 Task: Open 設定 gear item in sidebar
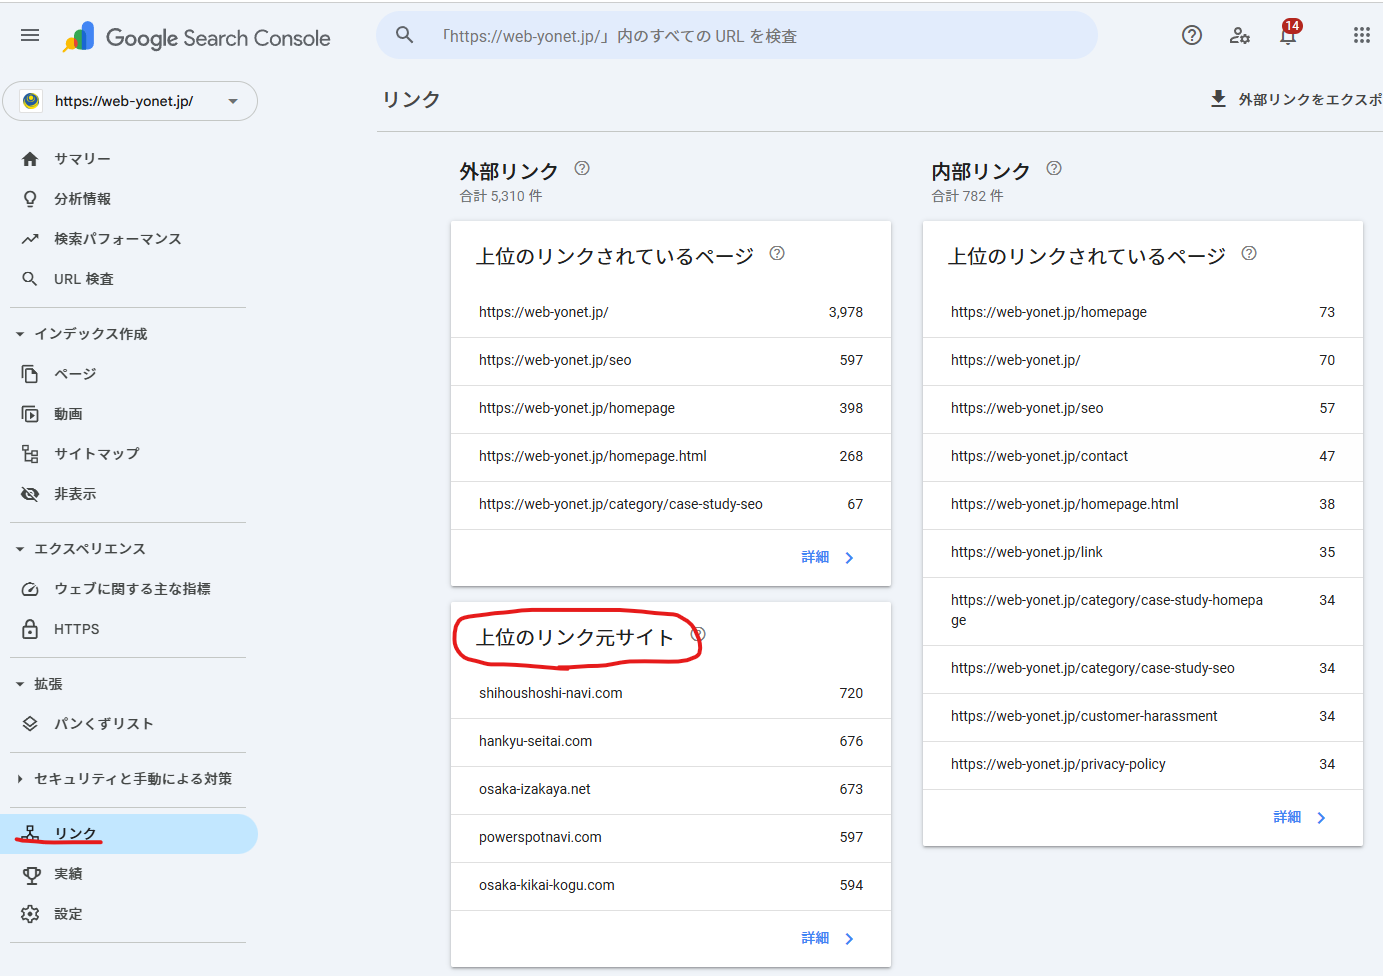tap(68, 914)
